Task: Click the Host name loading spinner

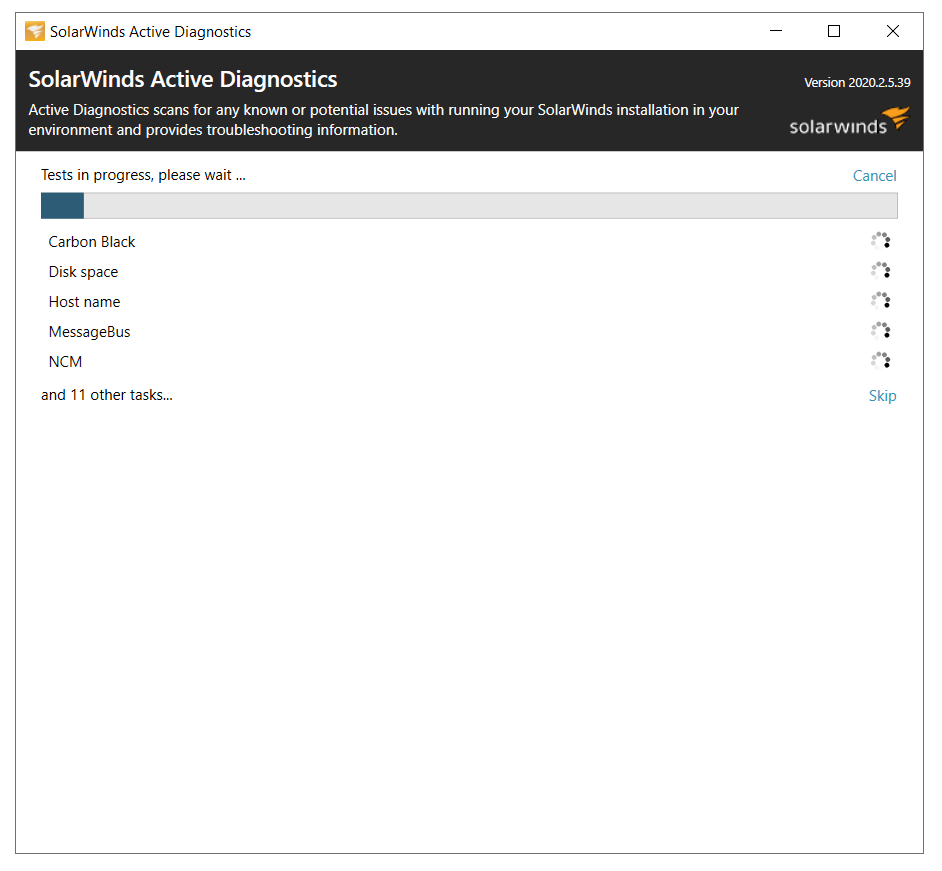Action: (x=880, y=301)
